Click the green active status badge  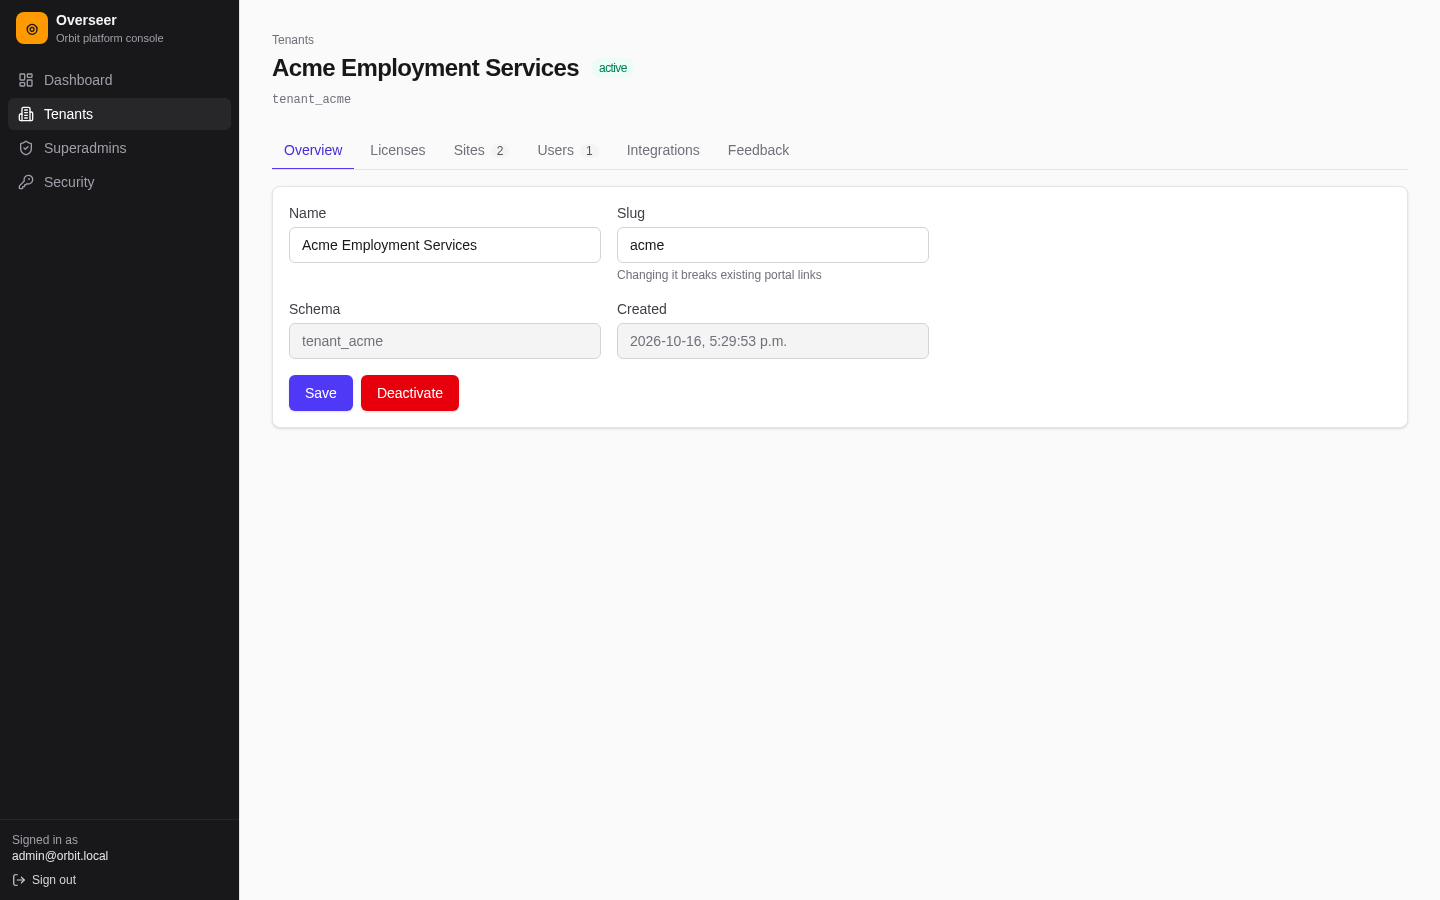pos(613,68)
